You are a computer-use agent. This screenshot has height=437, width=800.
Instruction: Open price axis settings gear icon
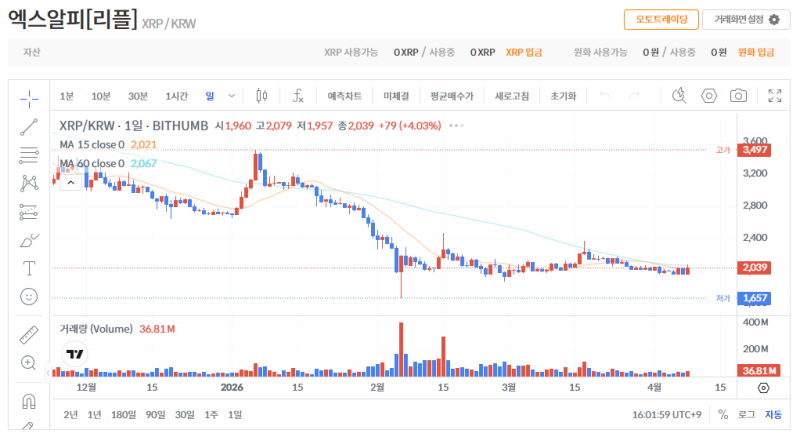click(763, 388)
